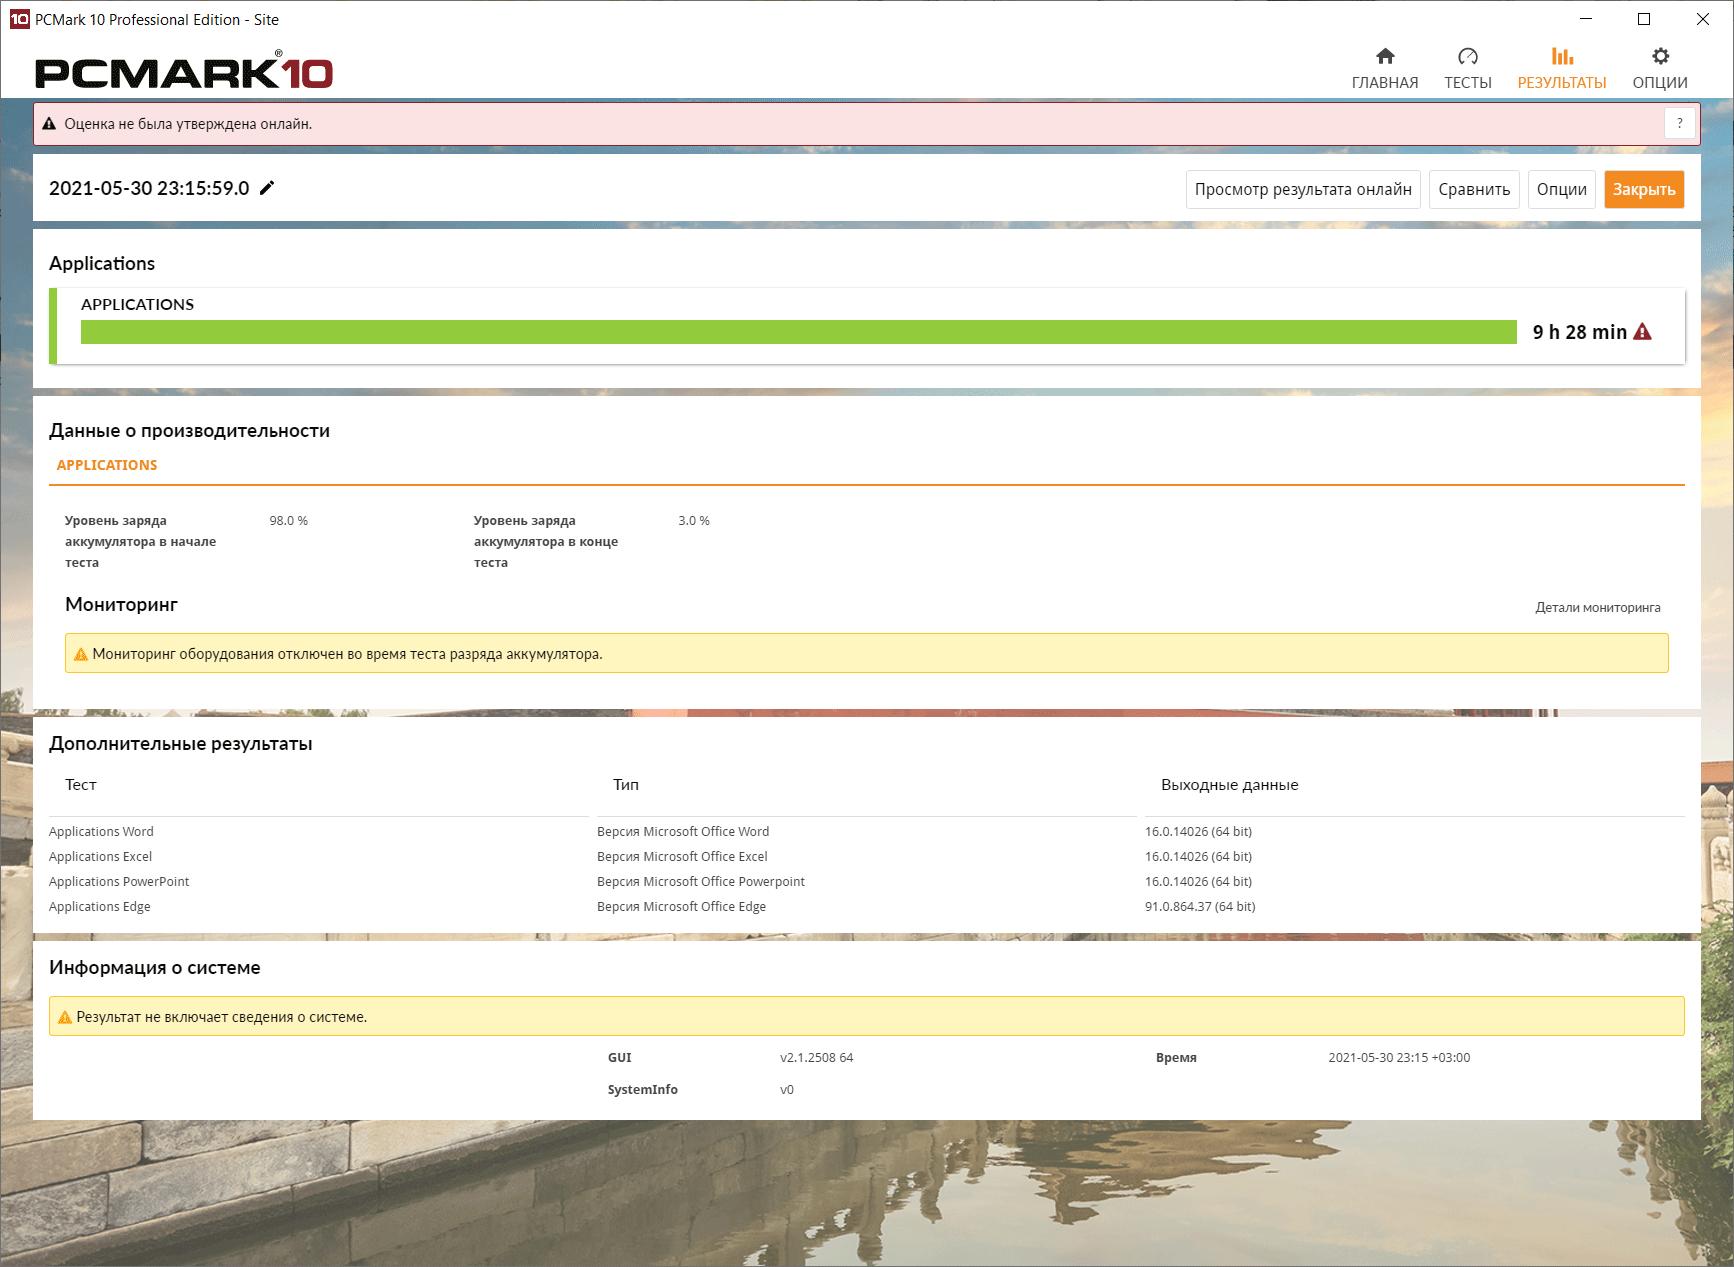Click the Сравнить button

coord(1474,189)
